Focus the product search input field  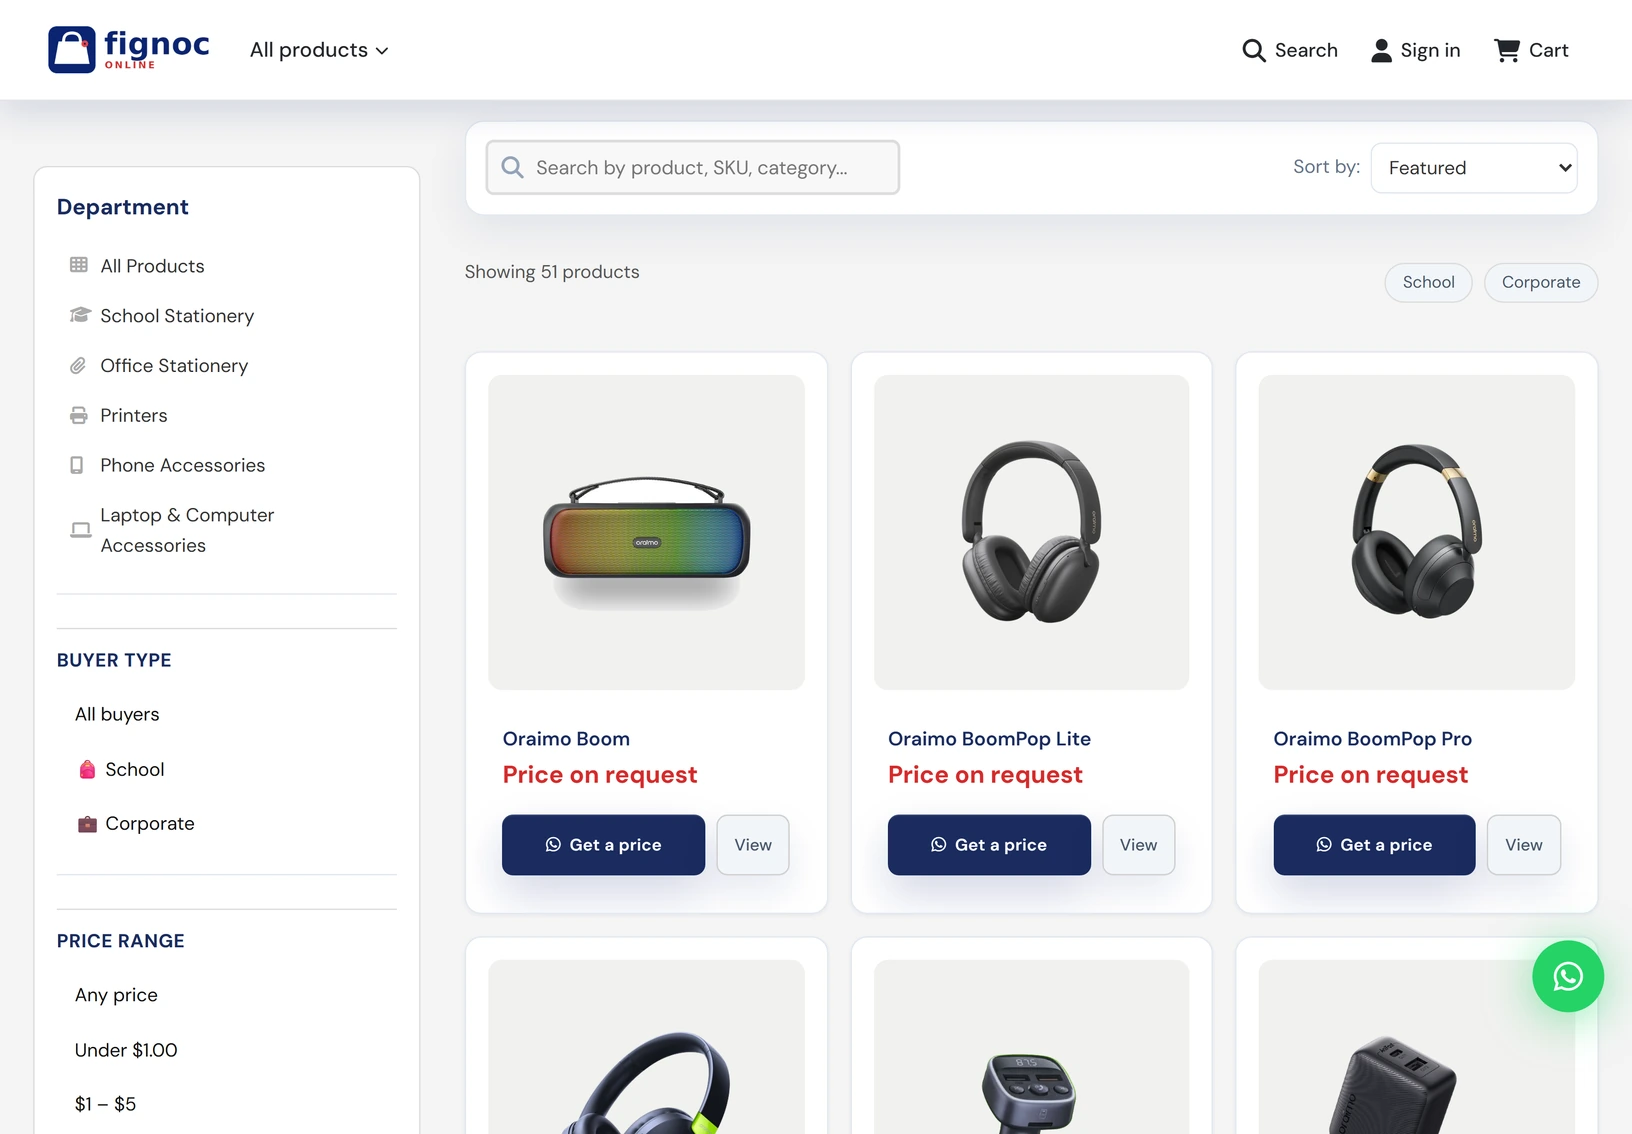[692, 167]
